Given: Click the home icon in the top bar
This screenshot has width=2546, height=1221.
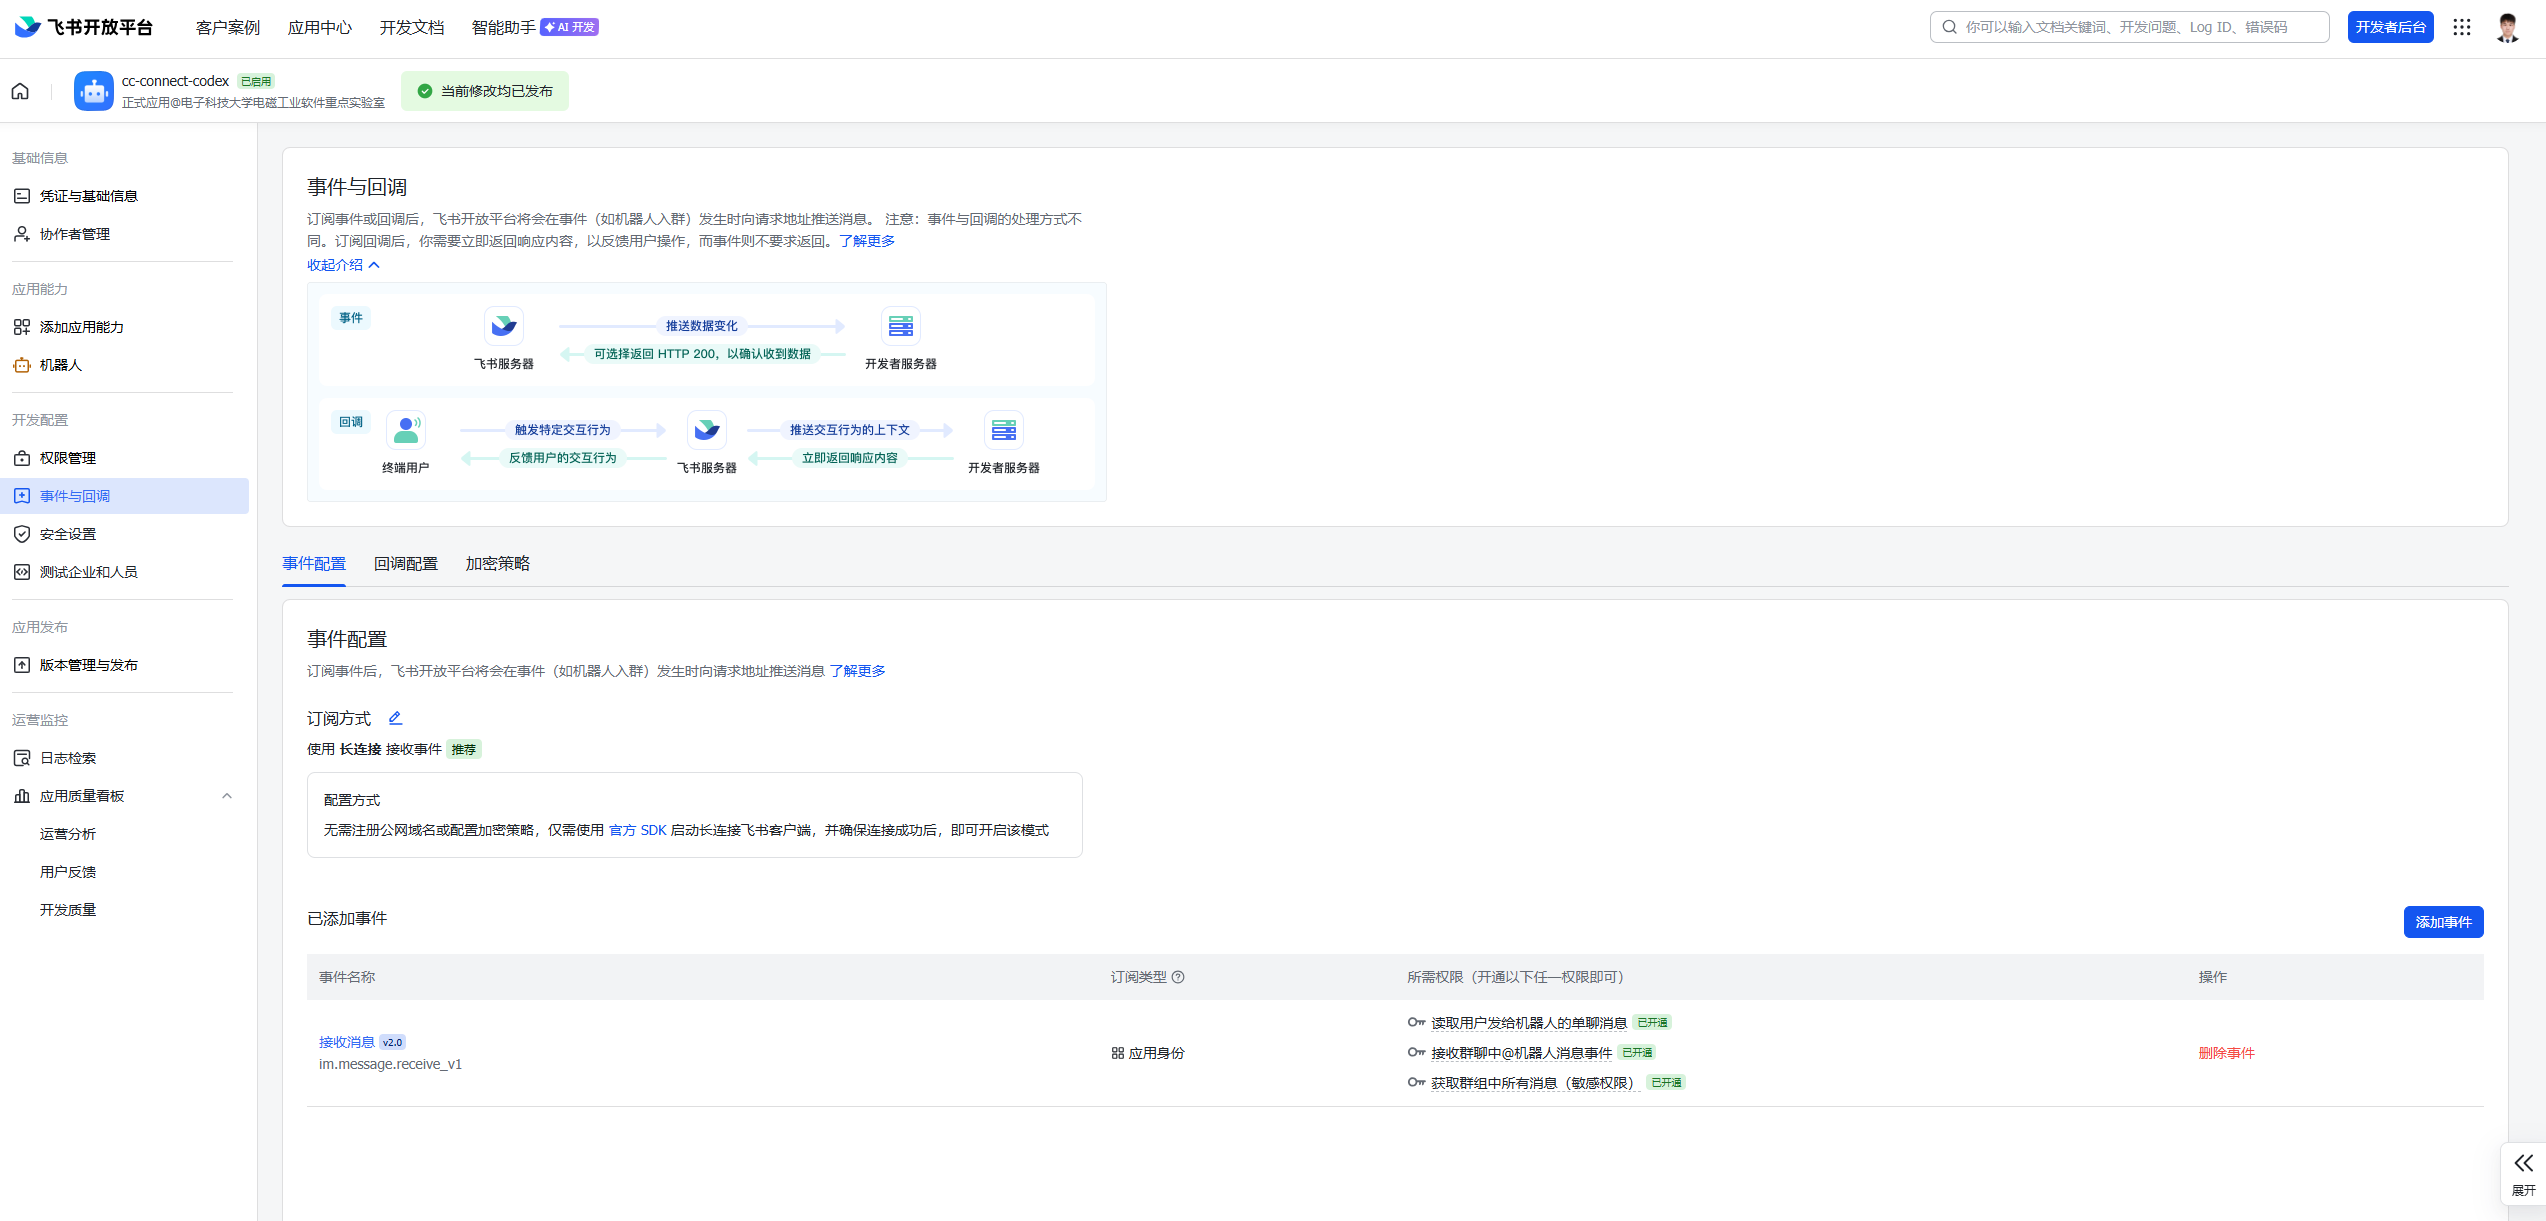Looking at the screenshot, I should pyautogui.click(x=20, y=91).
